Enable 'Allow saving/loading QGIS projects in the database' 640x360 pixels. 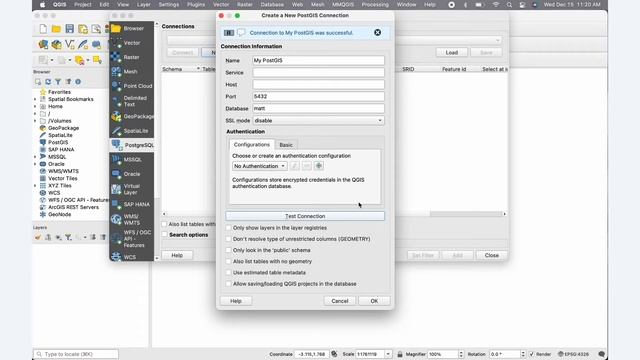(x=229, y=284)
